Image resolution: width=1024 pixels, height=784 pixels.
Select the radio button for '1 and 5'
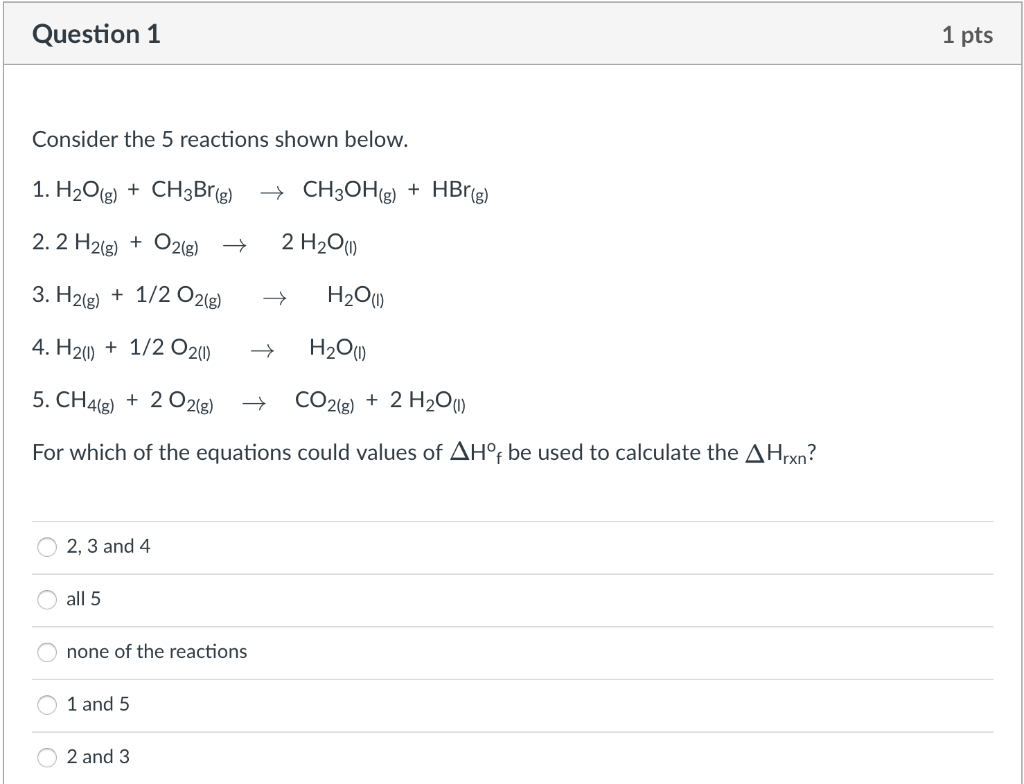pyautogui.click(x=46, y=704)
